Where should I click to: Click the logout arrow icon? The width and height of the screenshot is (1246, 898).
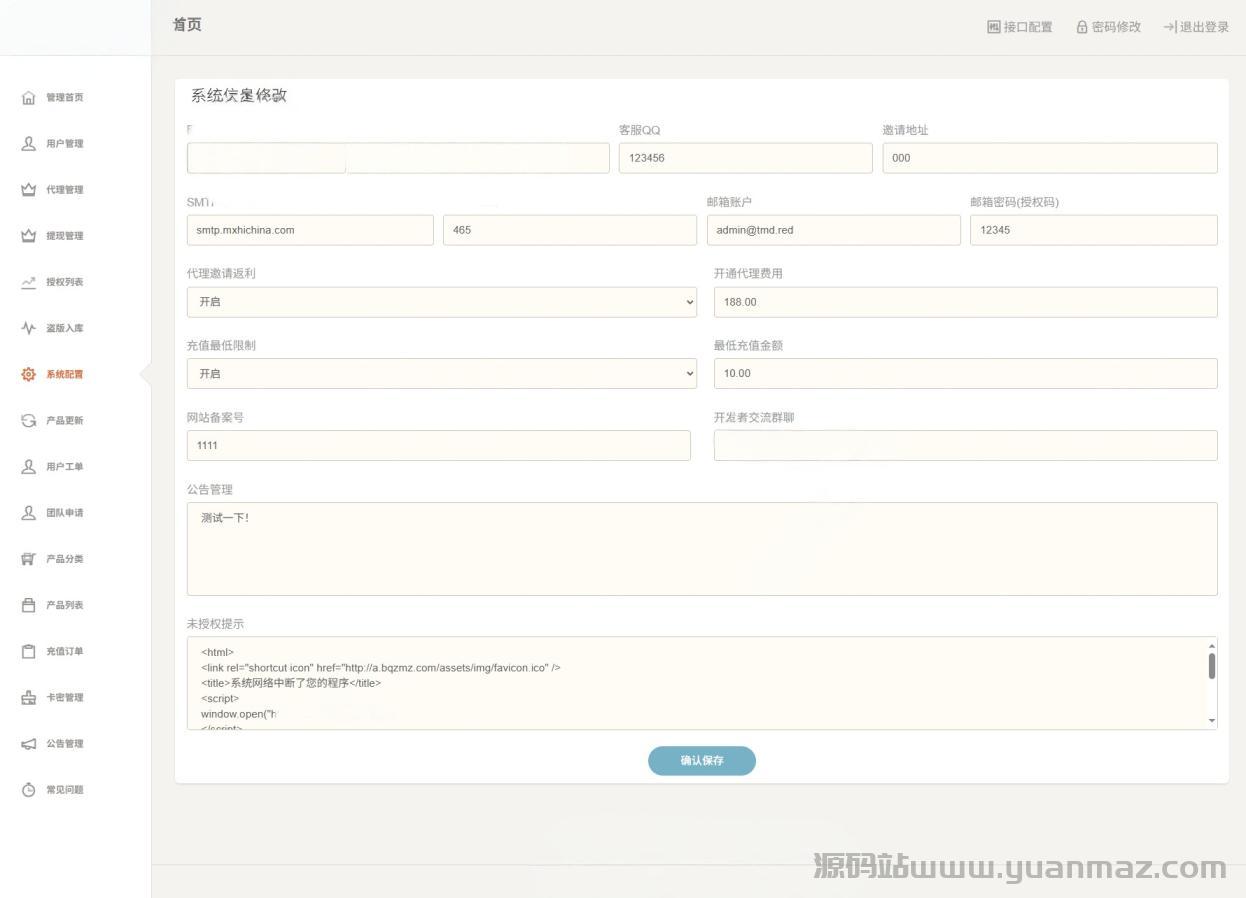click(1170, 27)
